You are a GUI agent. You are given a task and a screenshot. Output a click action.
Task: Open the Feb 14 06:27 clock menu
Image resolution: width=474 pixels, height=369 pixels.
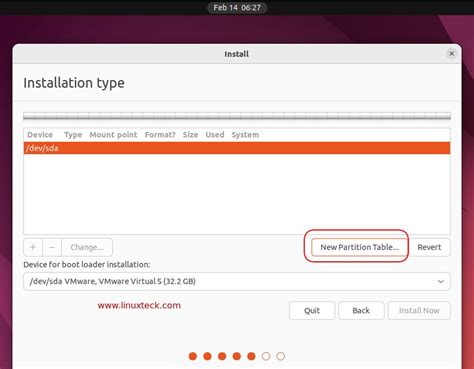(237, 8)
